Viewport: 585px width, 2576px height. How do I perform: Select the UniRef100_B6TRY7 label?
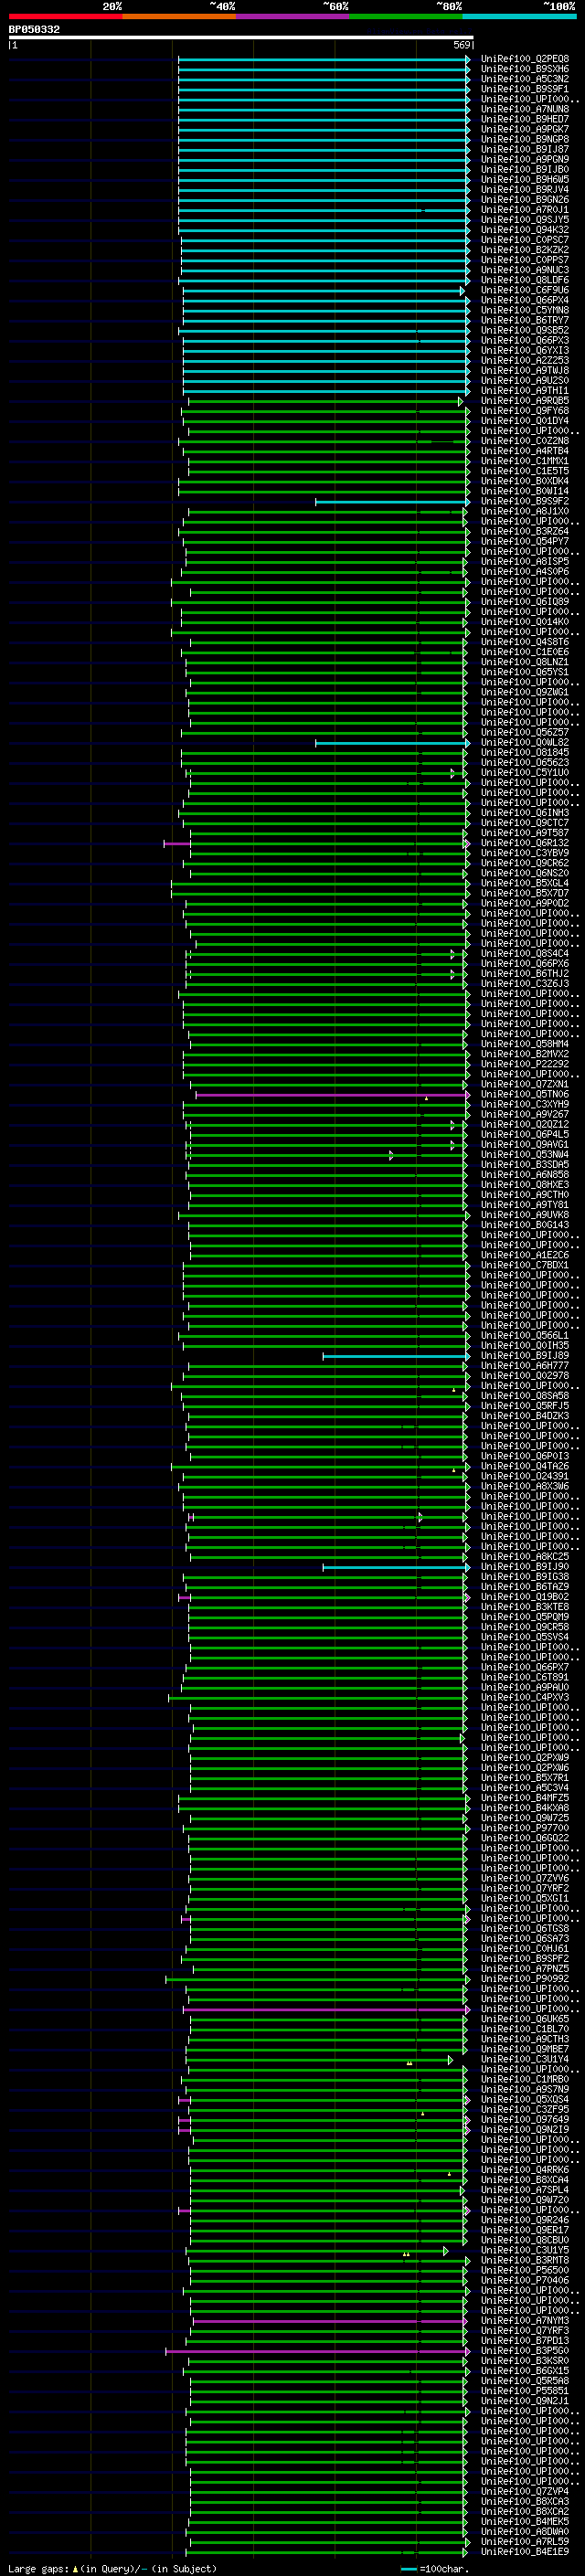tap(524, 320)
